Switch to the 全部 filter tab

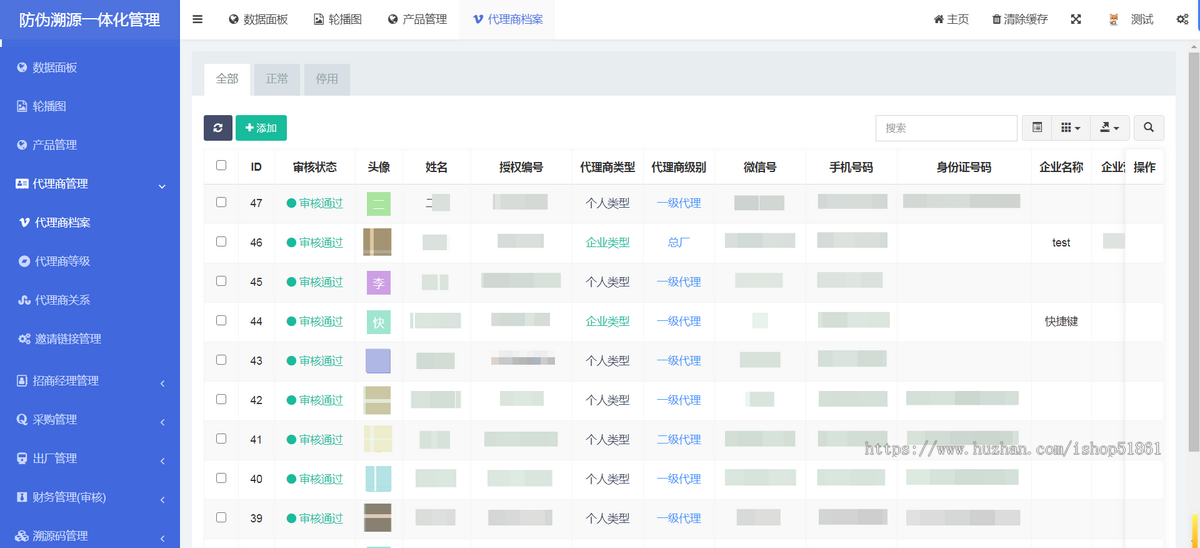click(227, 79)
